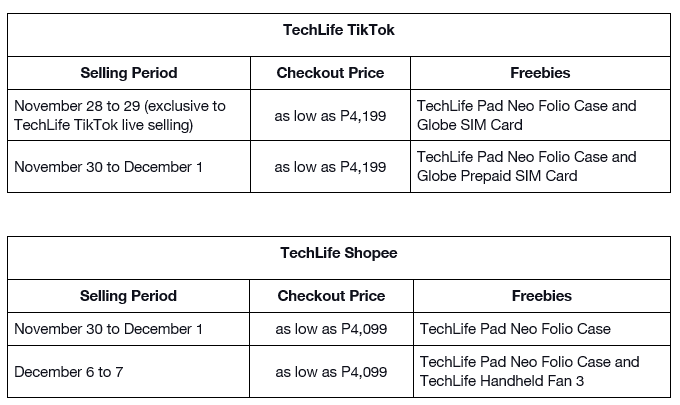Click November 30 to December 1 in Shopee table
This screenshot has width=680, height=405.
click(x=109, y=329)
